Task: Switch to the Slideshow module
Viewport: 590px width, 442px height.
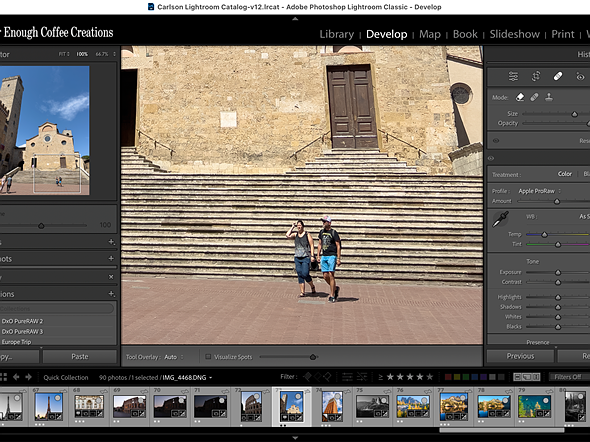Action: tap(514, 34)
